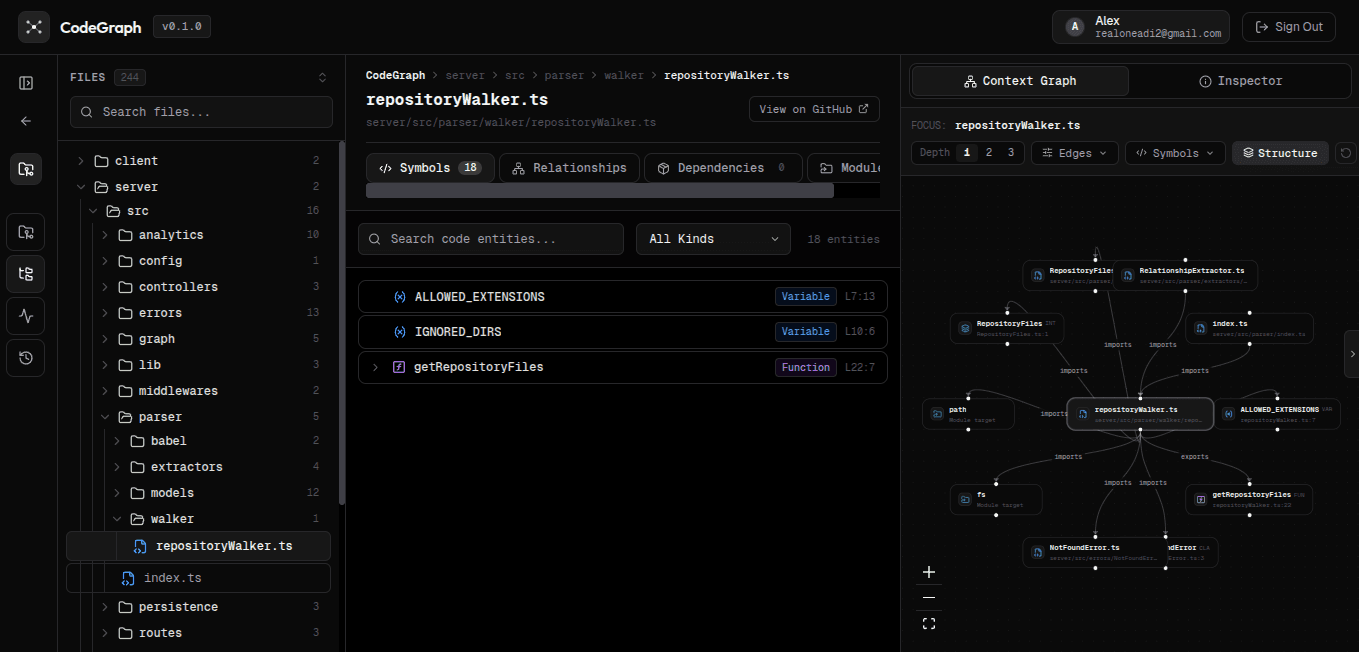This screenshot has height=652, width=1359.
Task: Expand the client folder
Action: pos(81,161)
